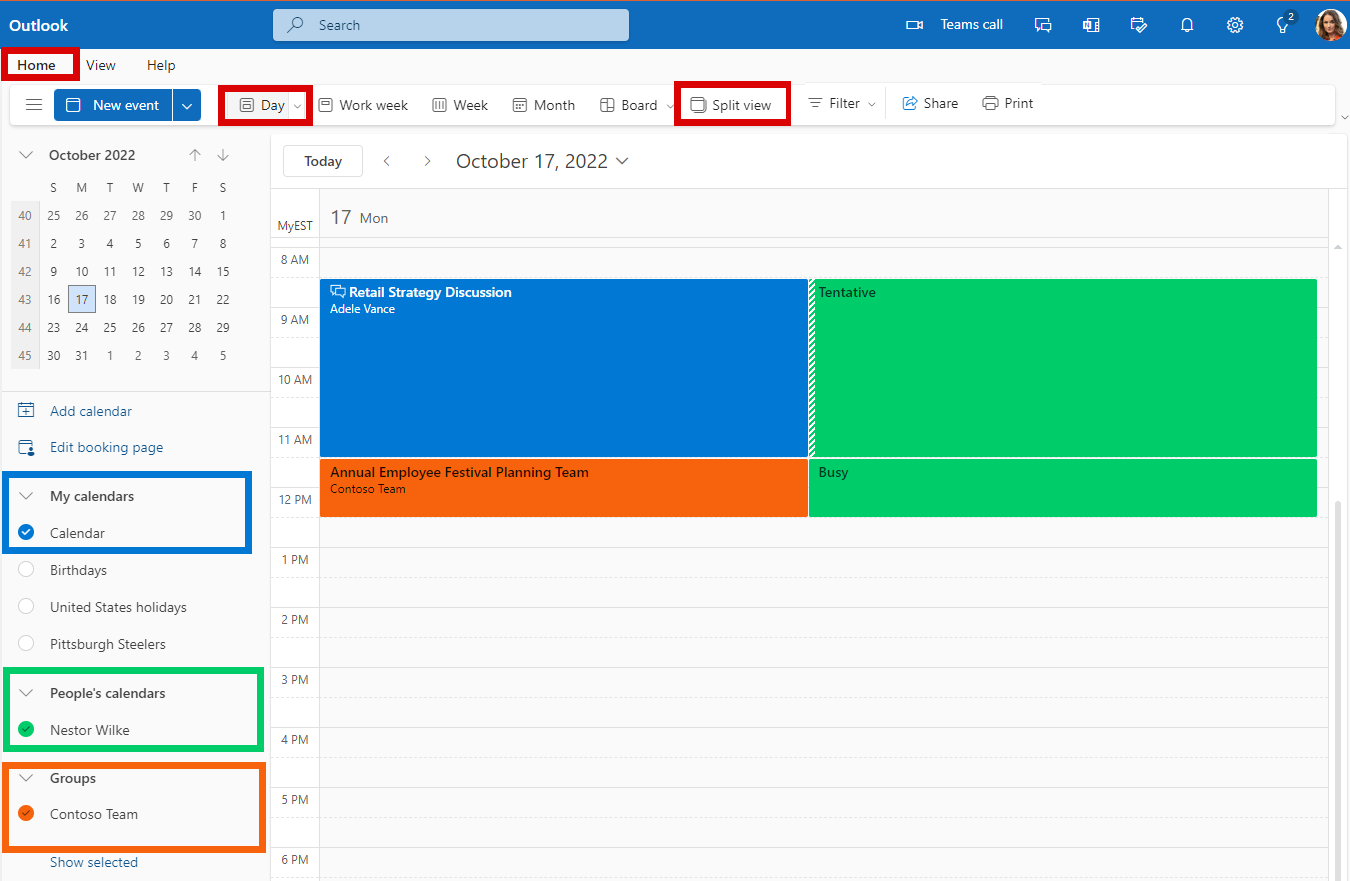Image resolution: width=1350 pixels, height=881 pixels.
Task: Enable Pittsburgh Steelers calendar
Action: 27,644
